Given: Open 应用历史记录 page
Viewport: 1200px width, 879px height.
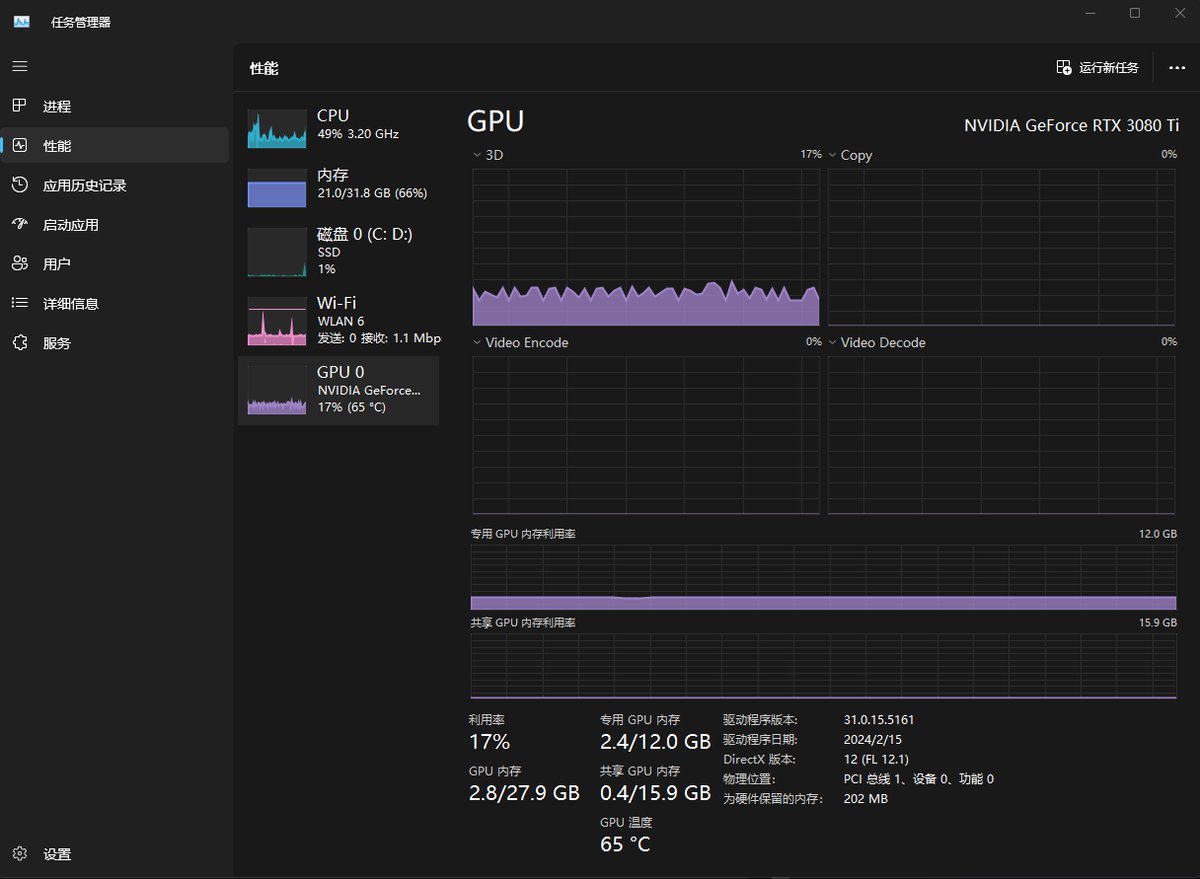Looking at the screenshot, I should coord(115,185).
